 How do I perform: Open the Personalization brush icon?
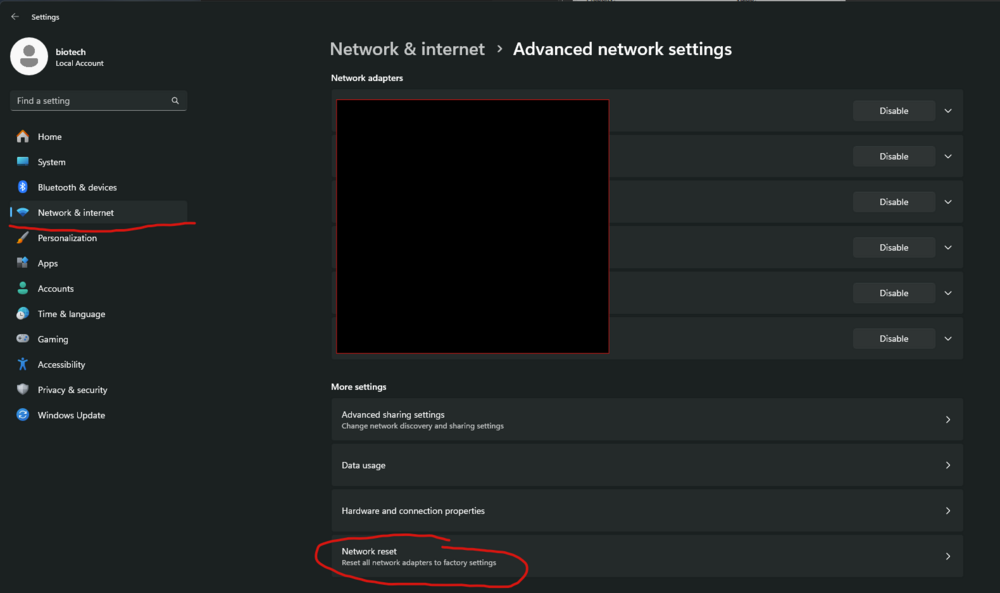coord(23,238)
